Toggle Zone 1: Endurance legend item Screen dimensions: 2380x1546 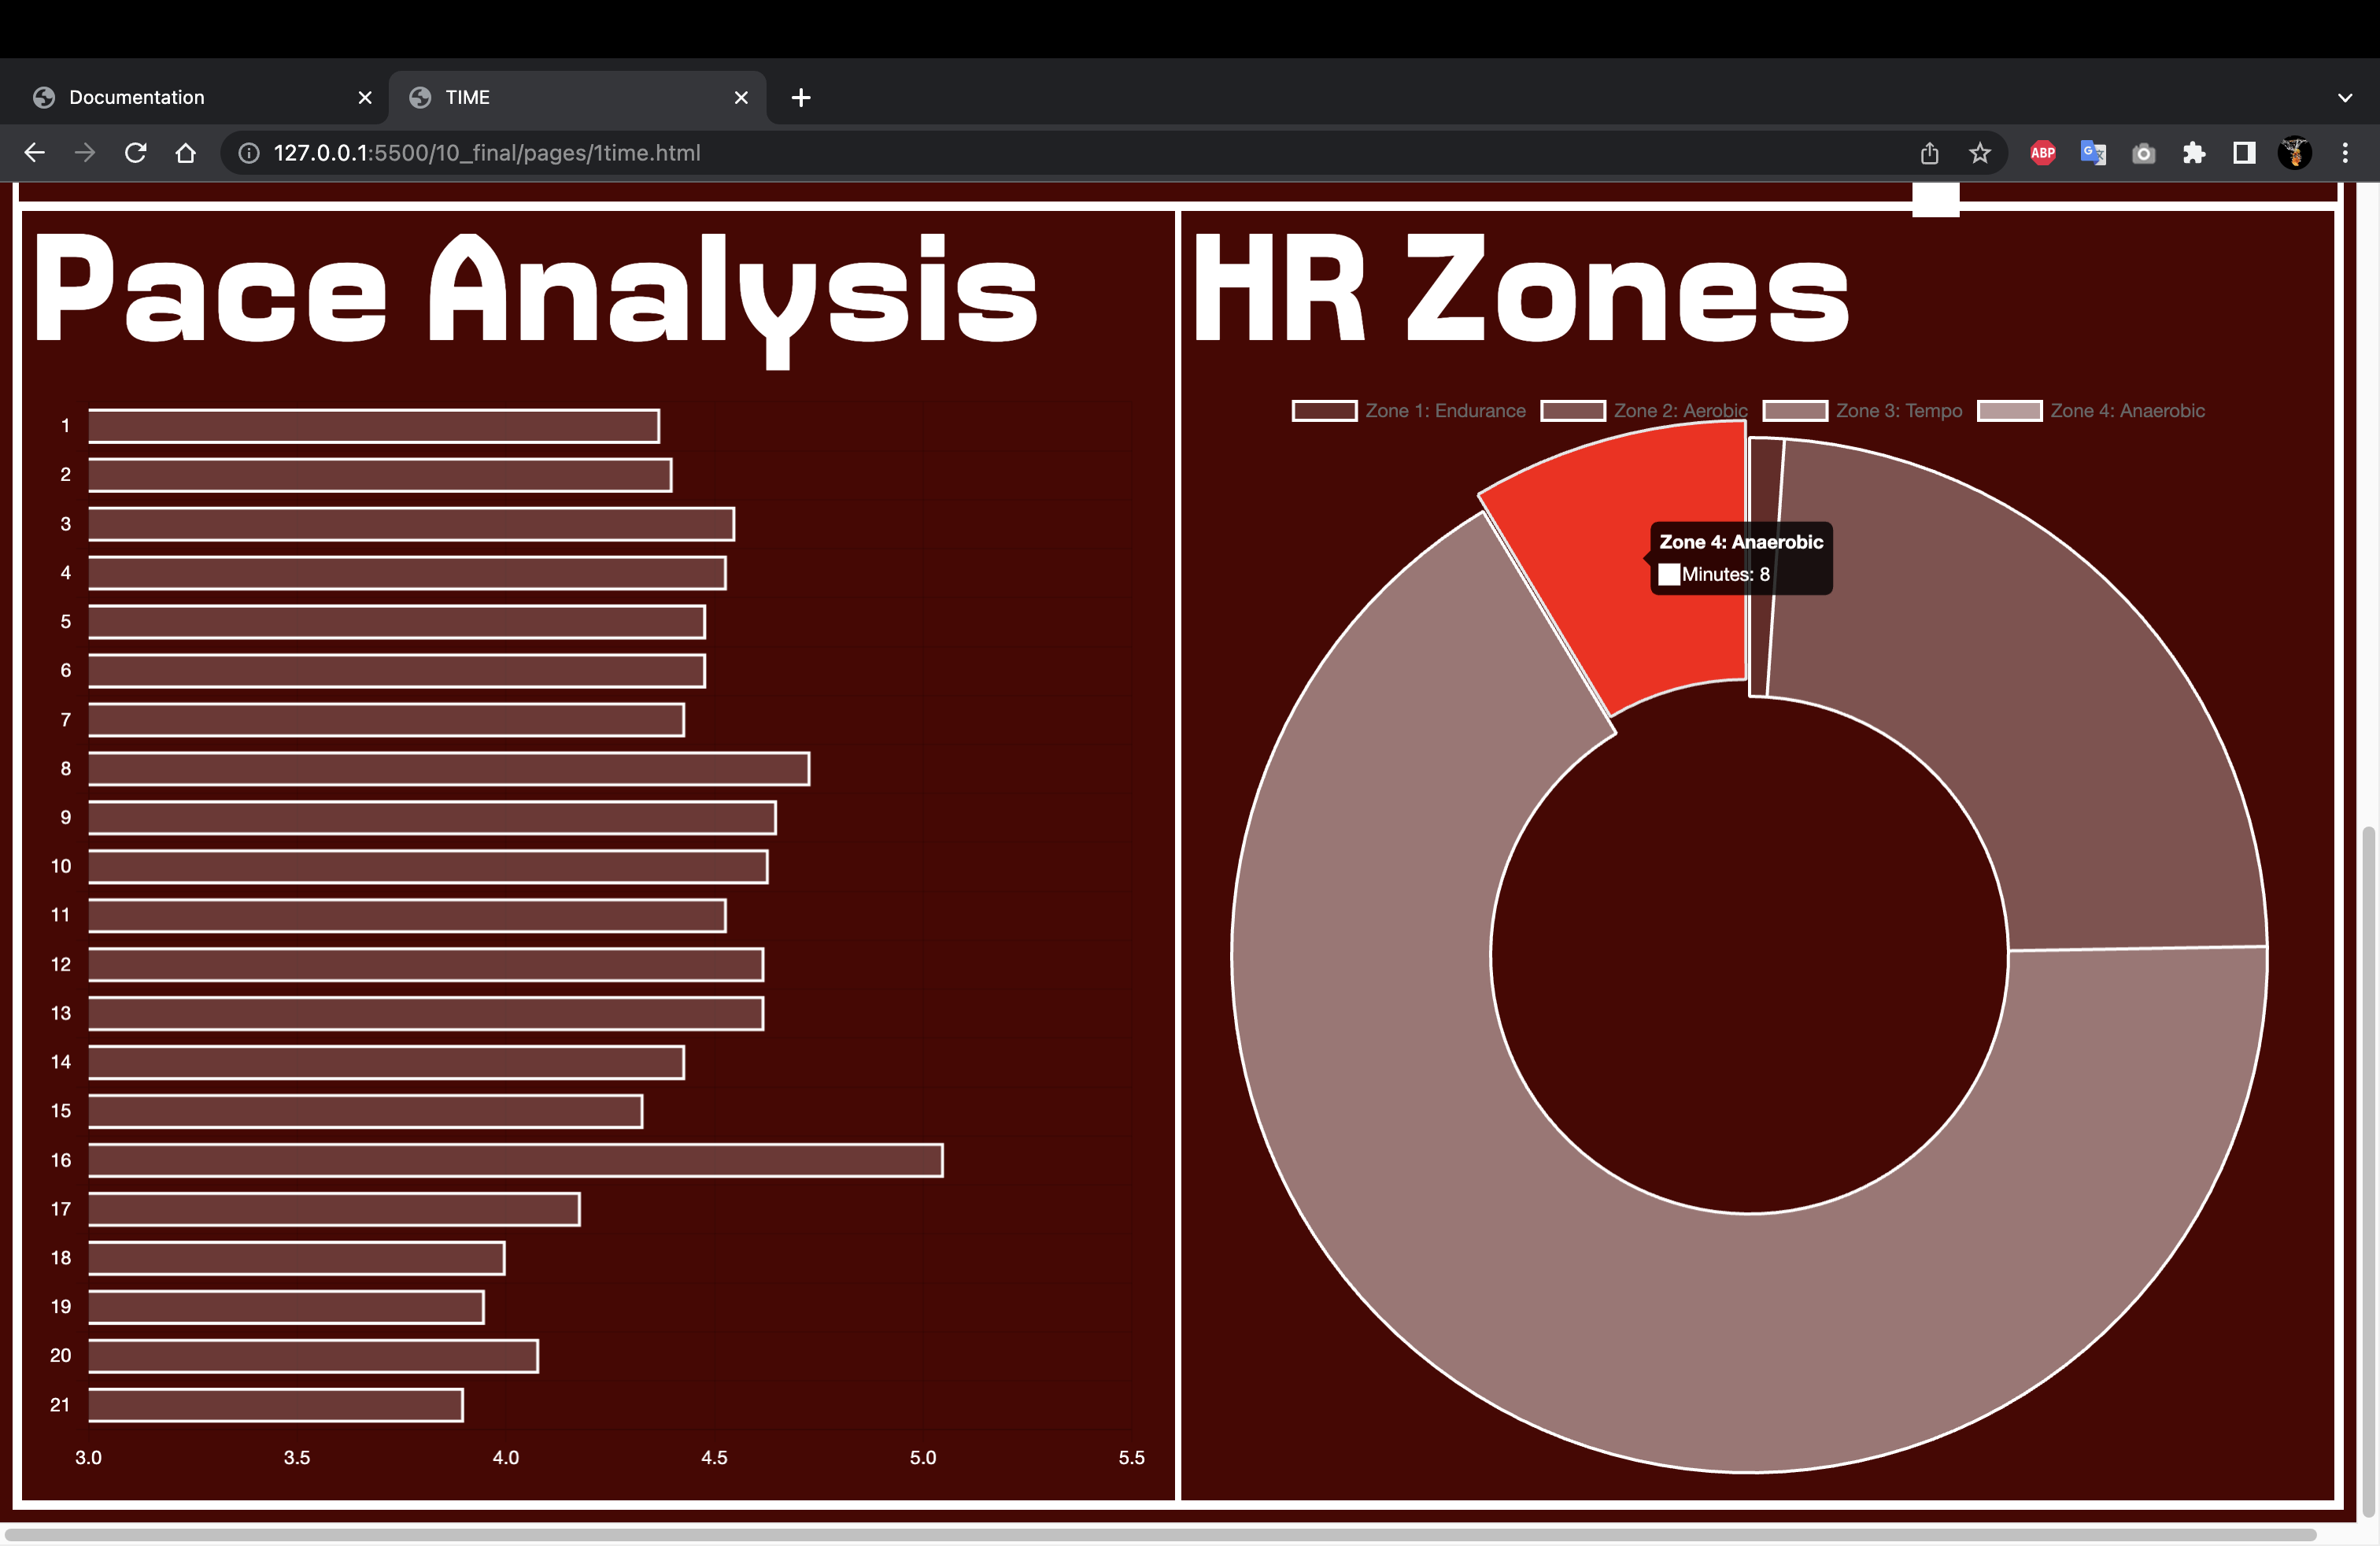[1409, 411]
